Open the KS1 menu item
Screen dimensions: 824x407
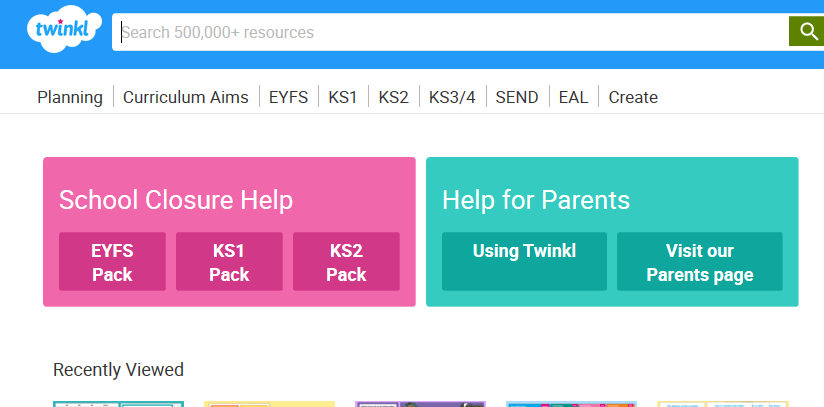[343, 97]
